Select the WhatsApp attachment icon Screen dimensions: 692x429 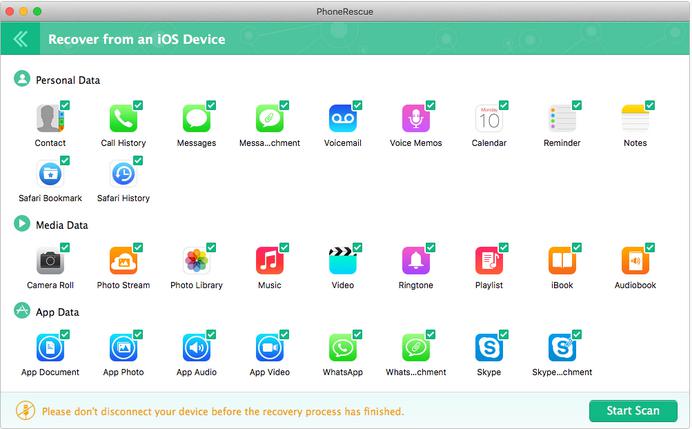[416, 347]
